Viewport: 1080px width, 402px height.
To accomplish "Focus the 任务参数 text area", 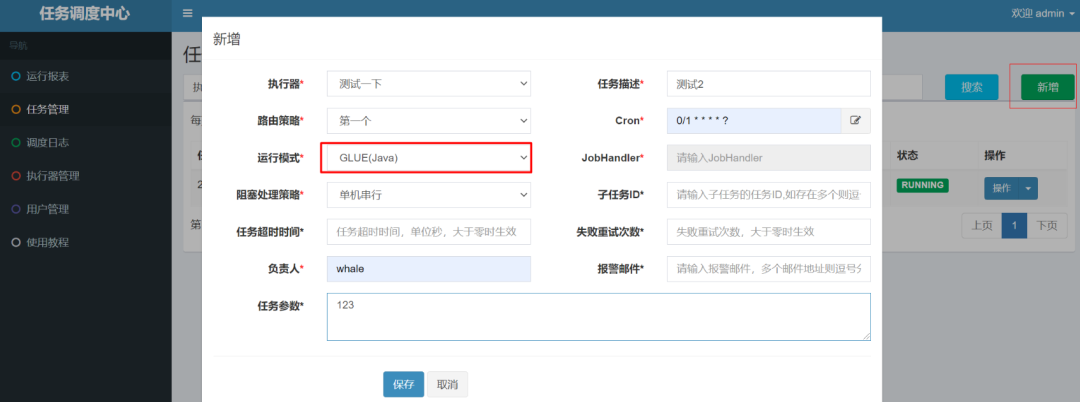I will [598, 316].
